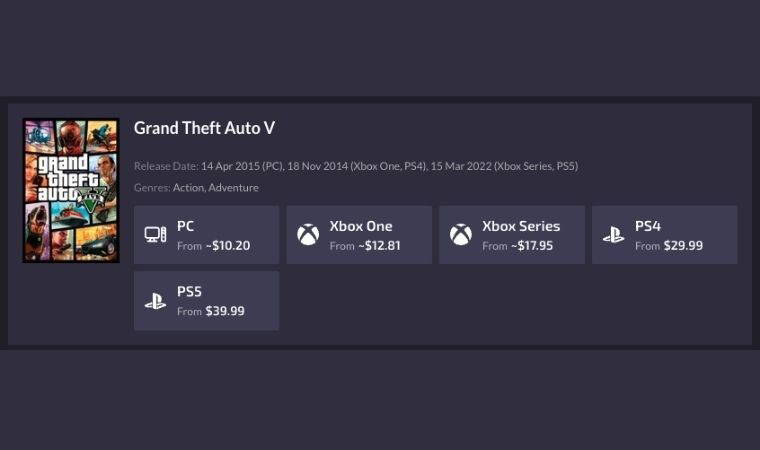The width and height of the screenshot is (760, 450).
Task: Click the PlayStation logo beside PS5
Action: 155,301
